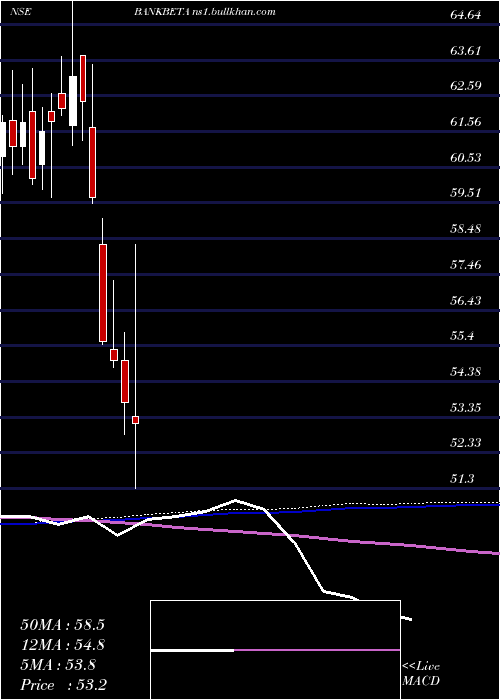Click the 5MA : 53.8 readout
The width and height of the screenshot is (500, 700).
click(58, 665)
